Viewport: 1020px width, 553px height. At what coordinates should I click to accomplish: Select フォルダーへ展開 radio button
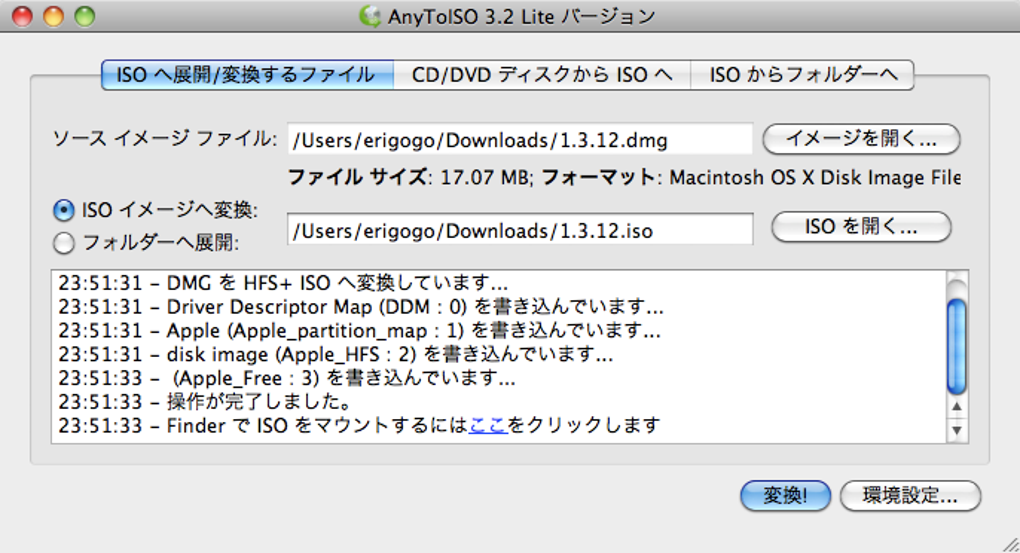pyautogui.click(x=64, y=243)
